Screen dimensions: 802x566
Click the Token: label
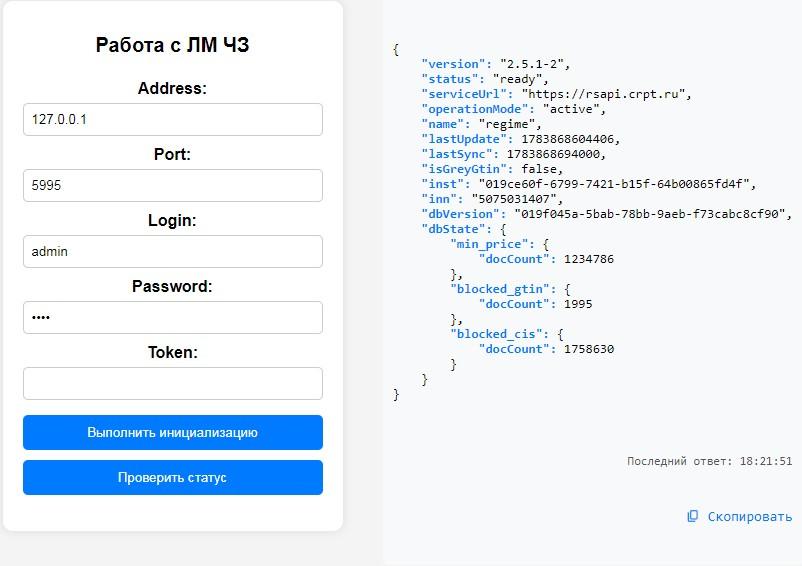[173, 352]
